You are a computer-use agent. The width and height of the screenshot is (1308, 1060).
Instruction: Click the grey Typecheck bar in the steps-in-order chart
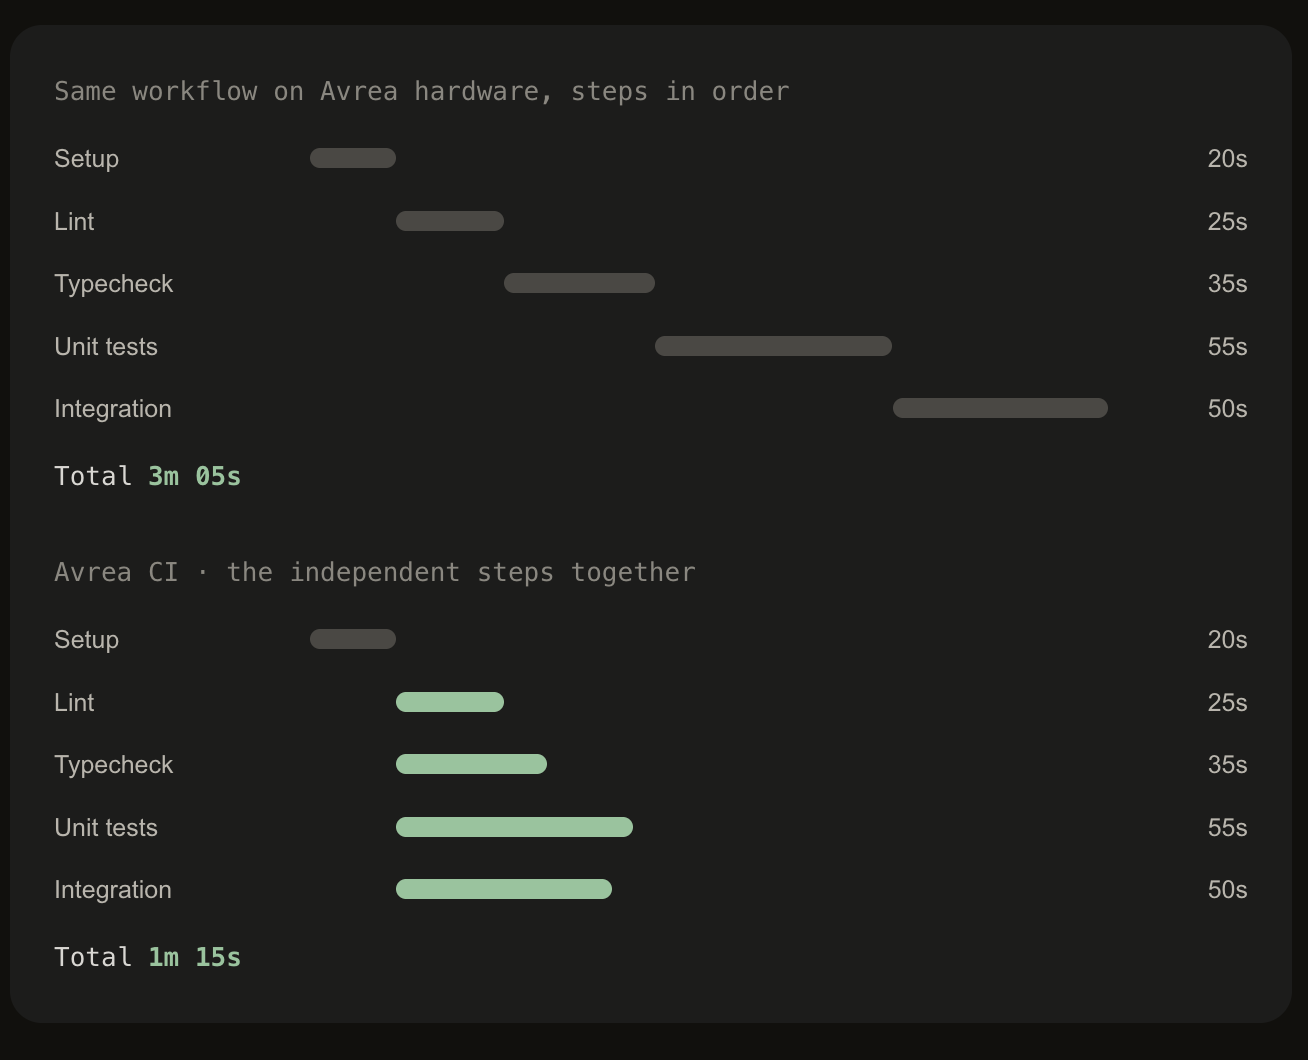[x=579, y=283]
